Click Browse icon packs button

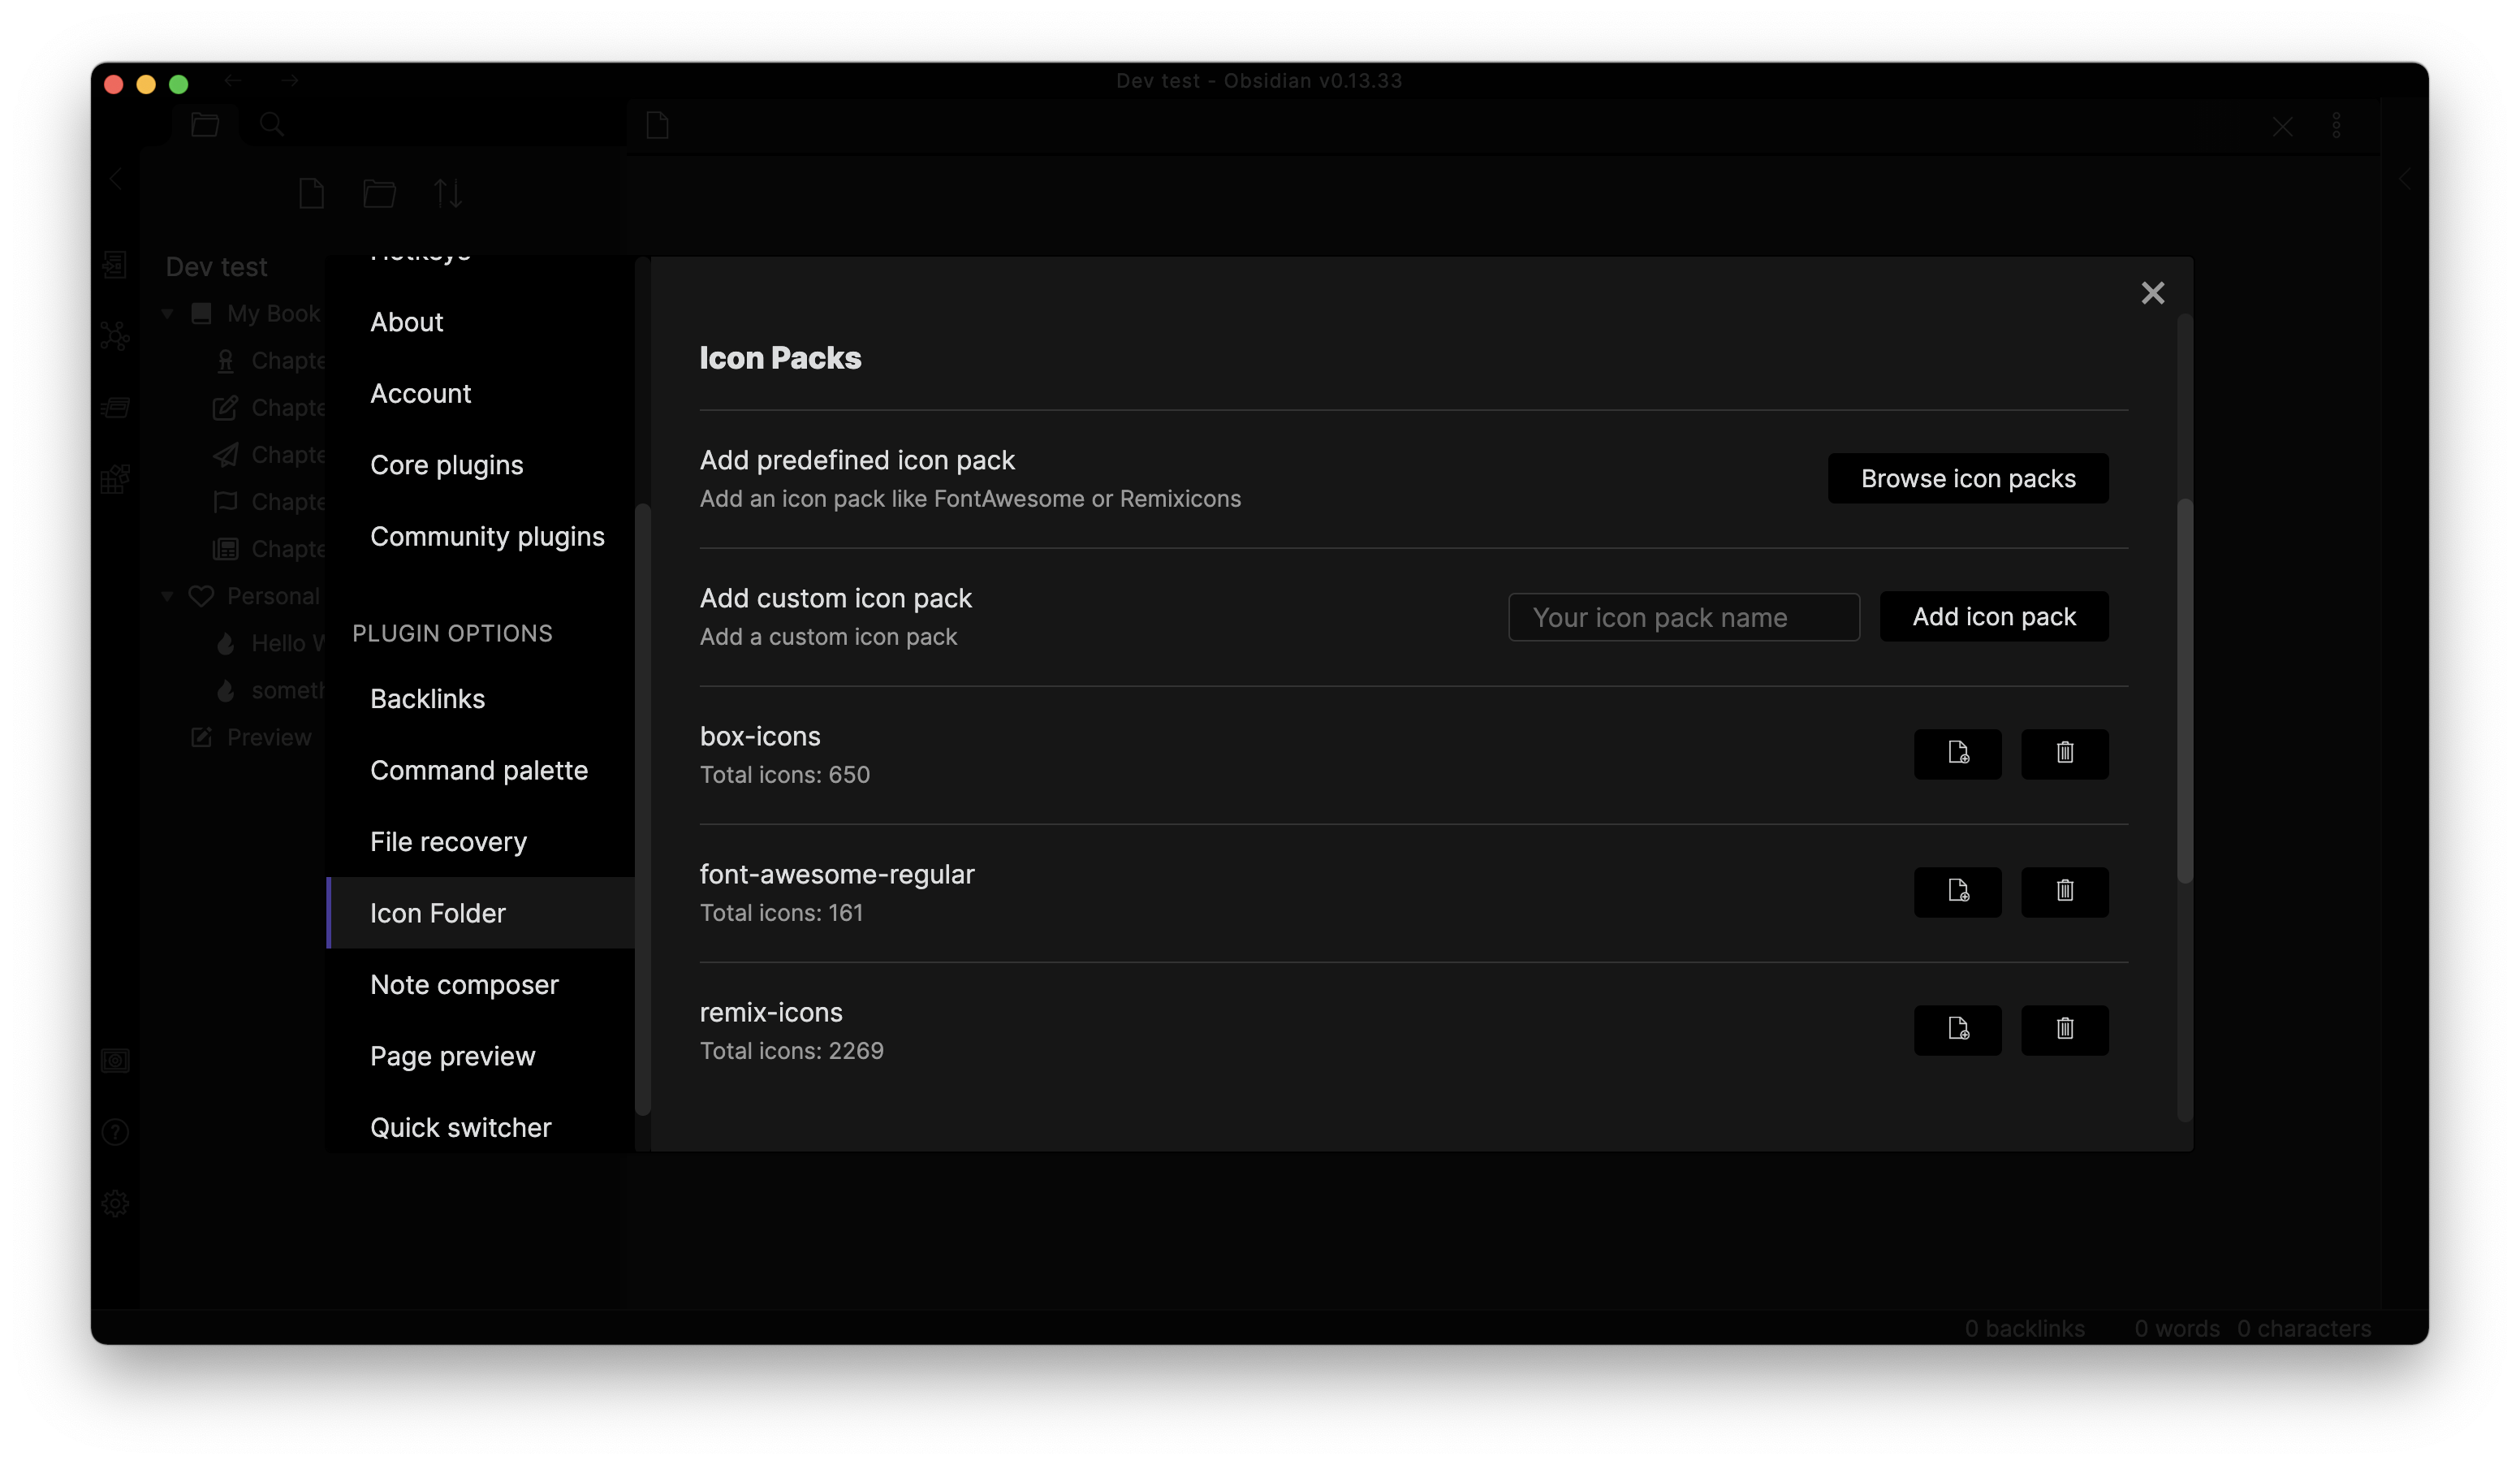click(1967, 479)
